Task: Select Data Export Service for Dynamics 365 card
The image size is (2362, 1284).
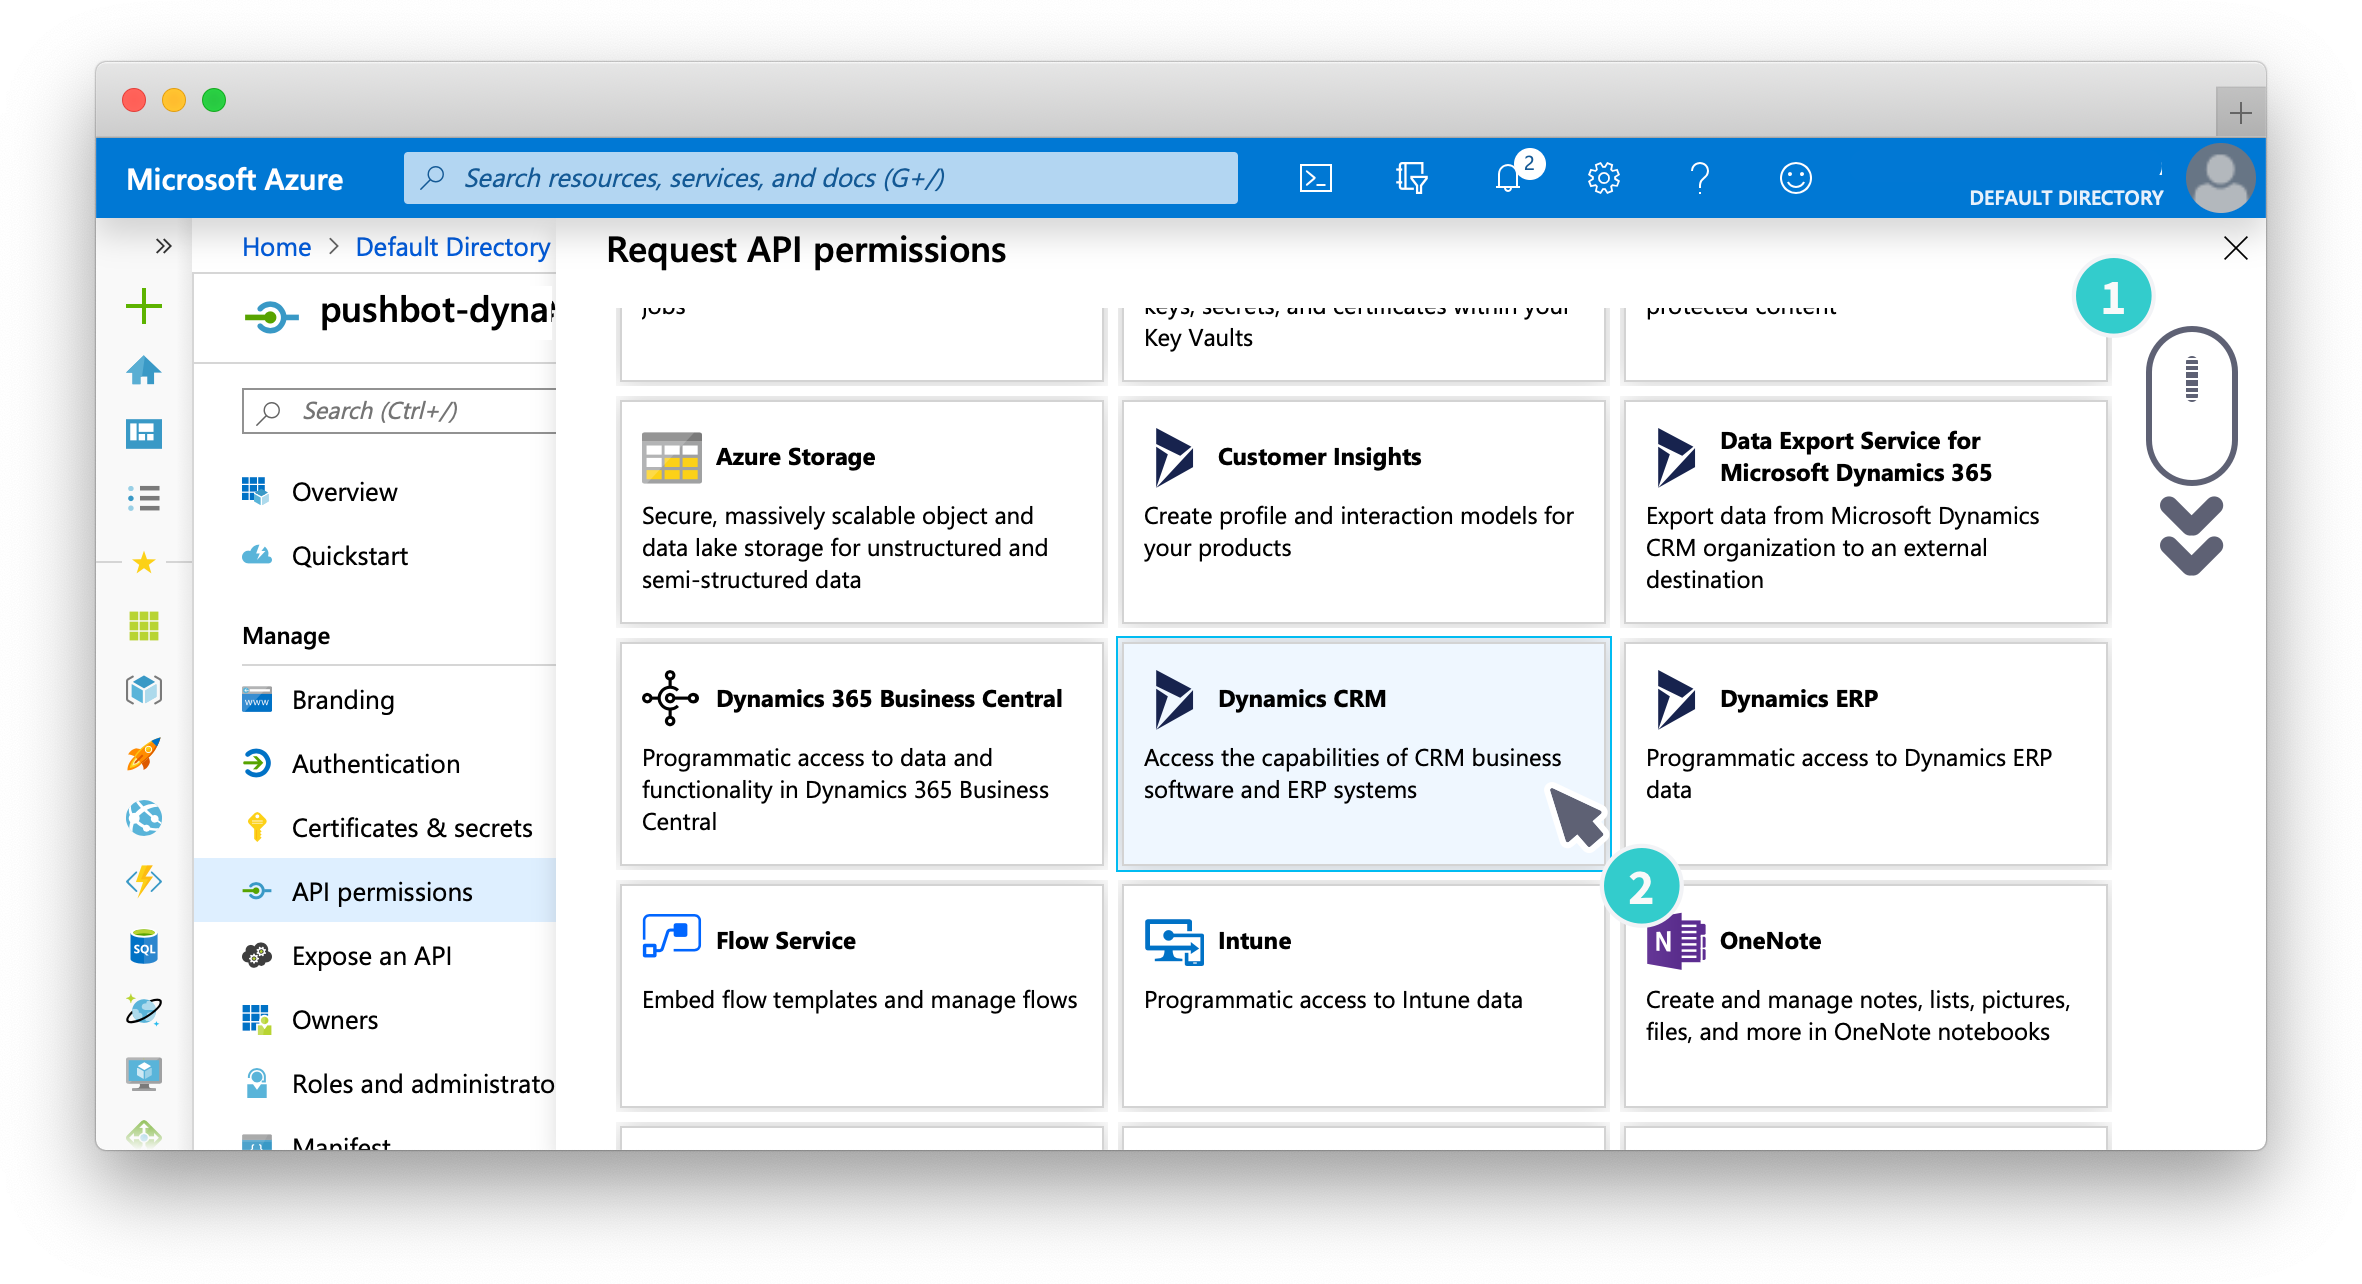Action: click(1865, 512)
